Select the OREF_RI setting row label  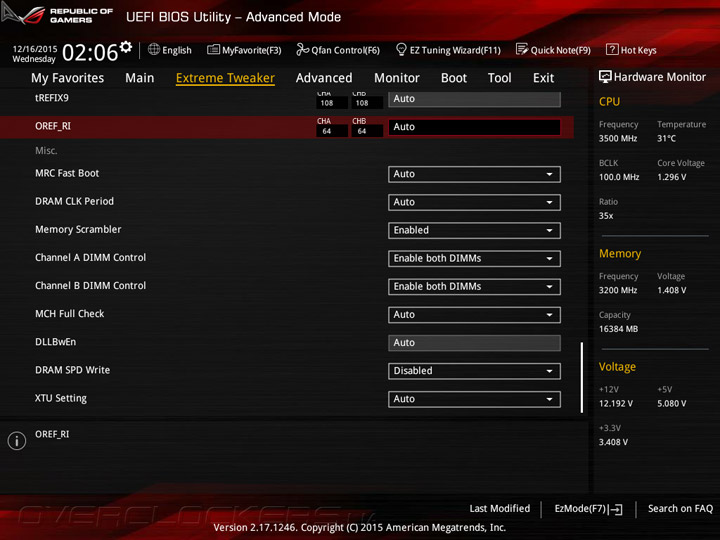click(x=53, y=126)
